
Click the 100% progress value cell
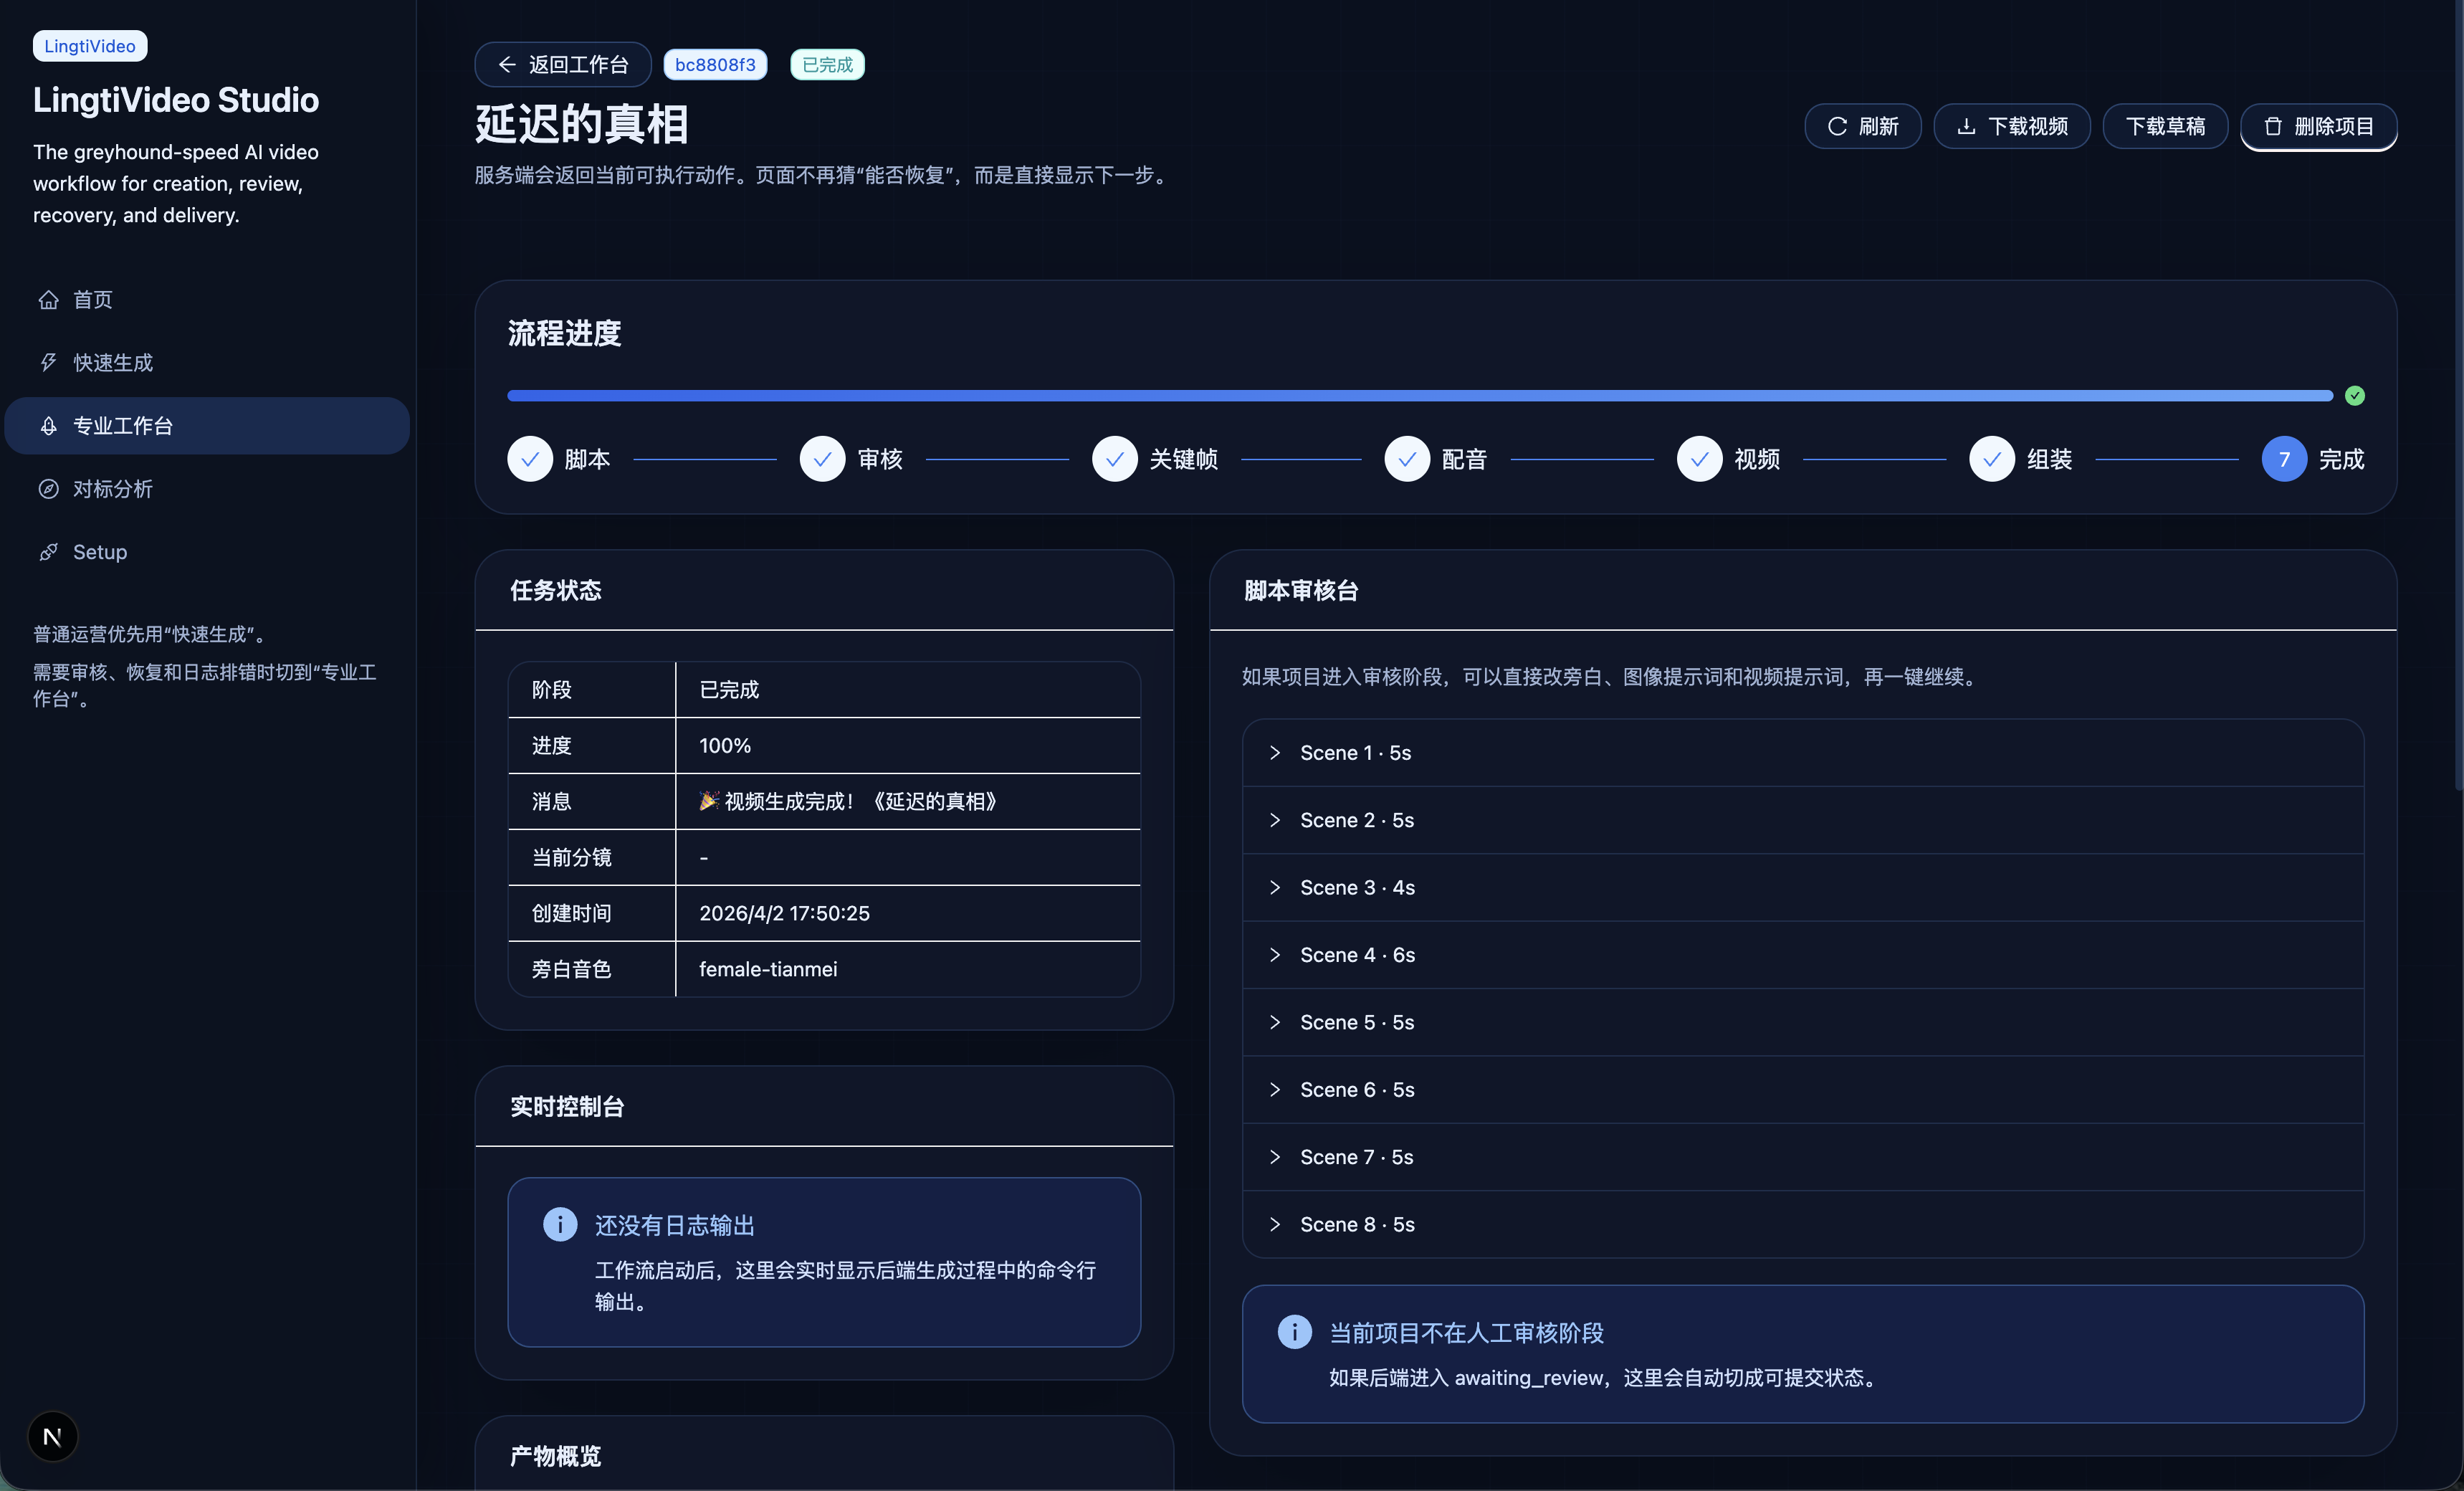click(908, 746)
